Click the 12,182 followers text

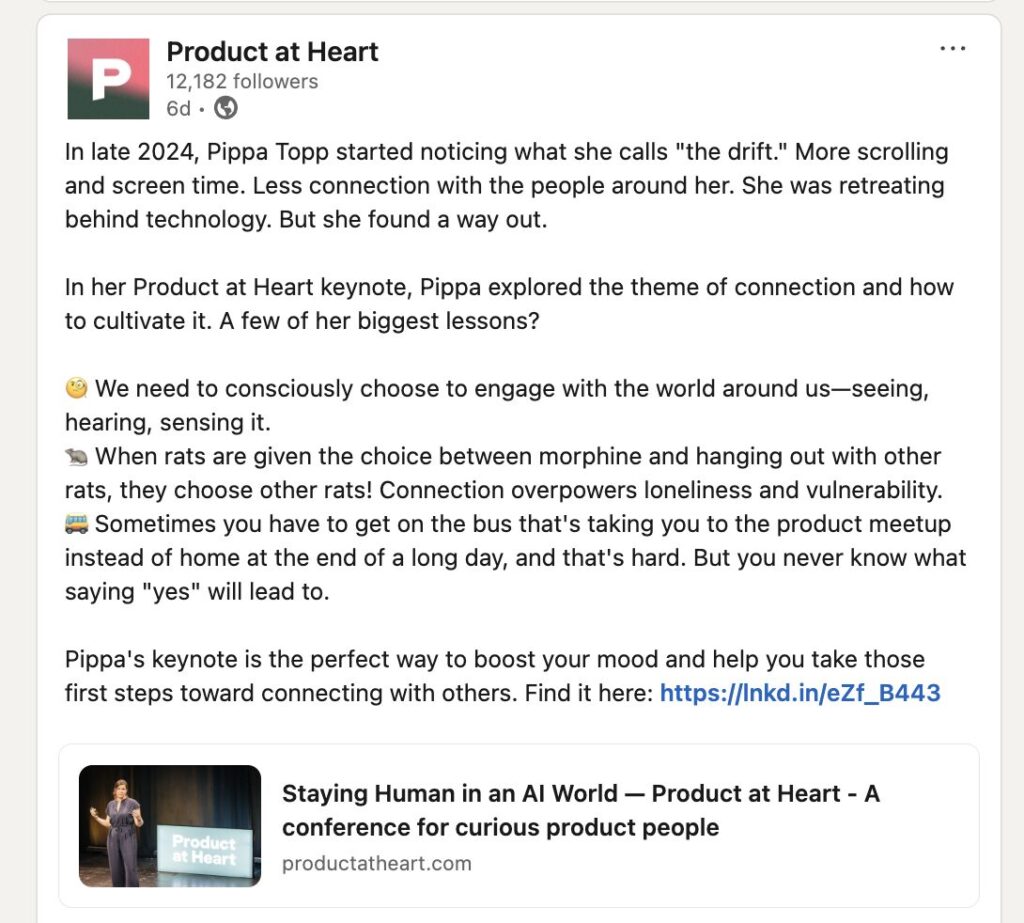(242, 82)
